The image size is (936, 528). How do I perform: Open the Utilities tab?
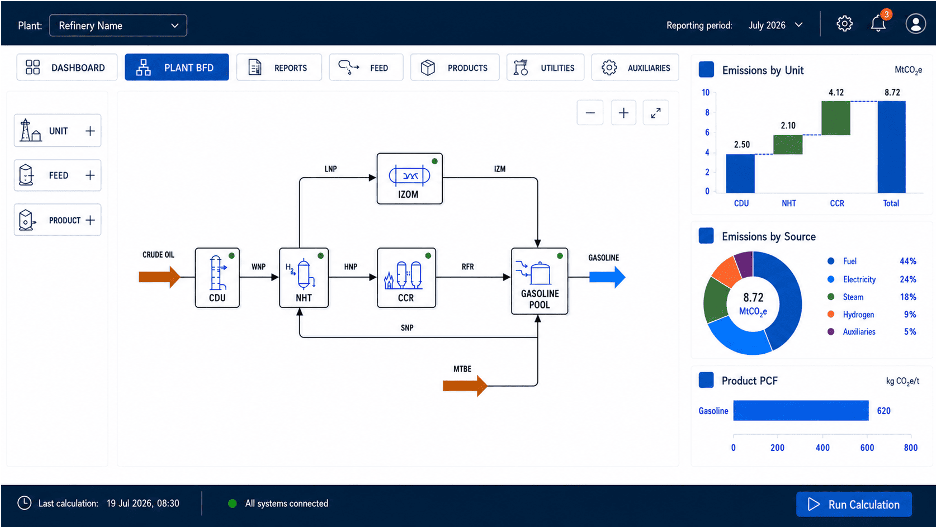pyautogui.click(x=545, y=67)
